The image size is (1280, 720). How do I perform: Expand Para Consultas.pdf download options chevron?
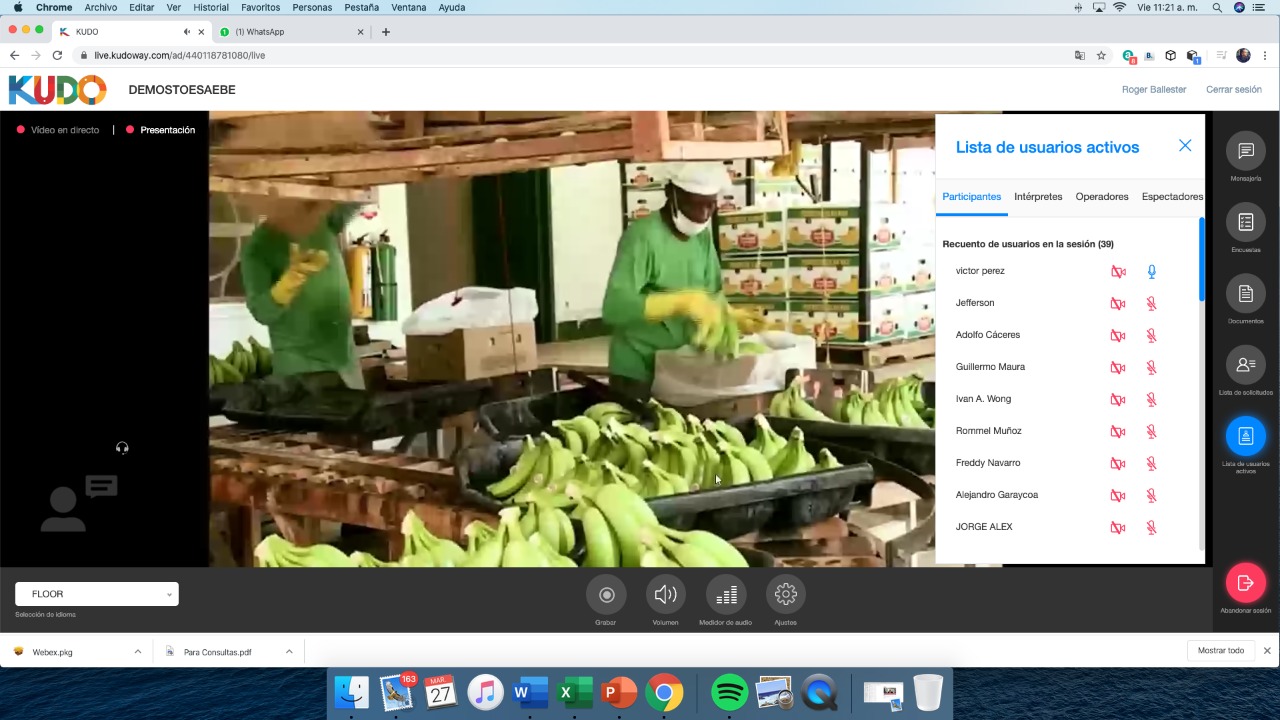pos(289,652)
